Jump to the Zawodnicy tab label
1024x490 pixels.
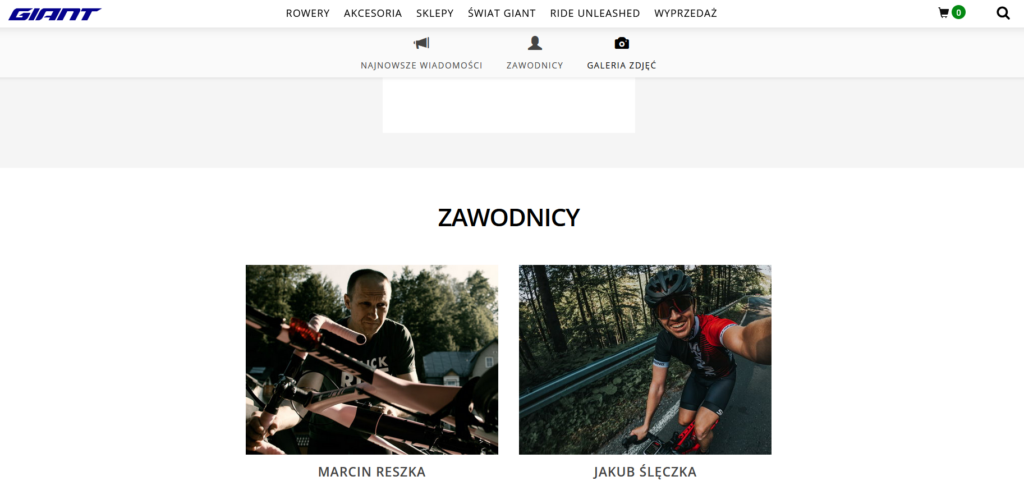pos(535,65)
